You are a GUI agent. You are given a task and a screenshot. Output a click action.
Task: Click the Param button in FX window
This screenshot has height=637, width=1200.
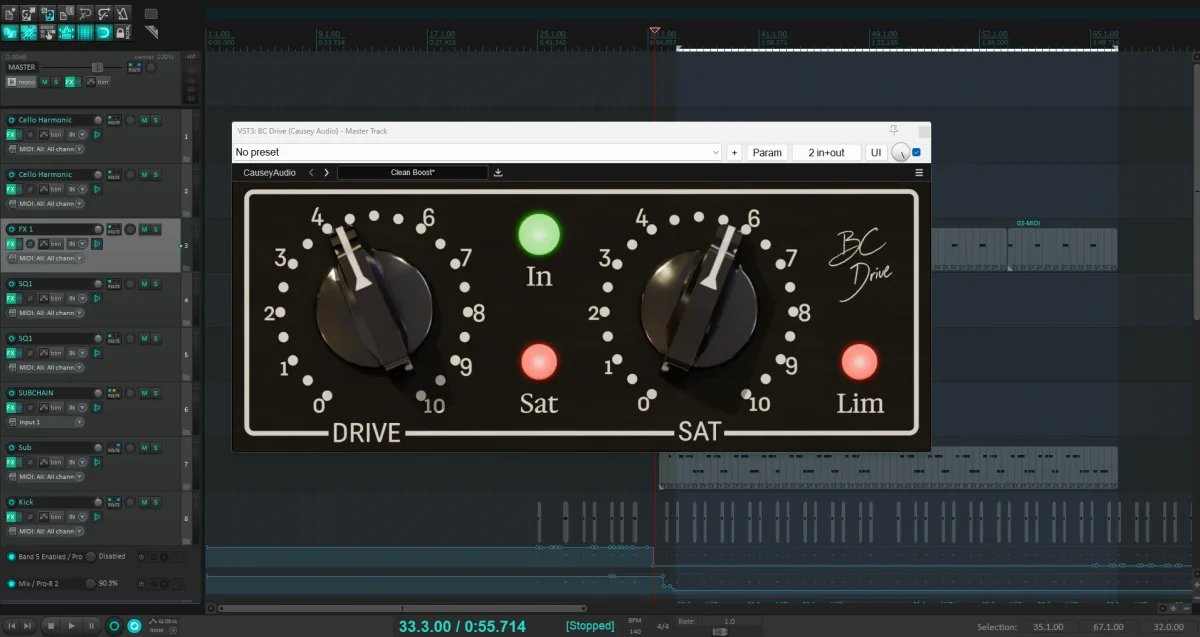click(x=767, y=152)
